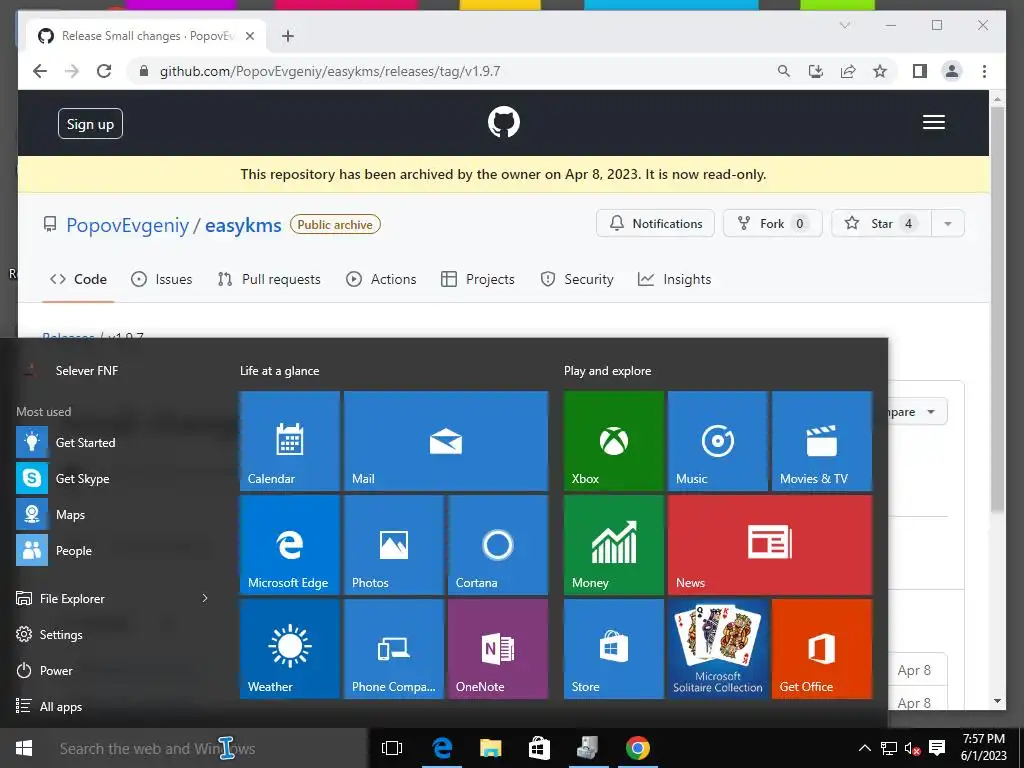The image size is (1024, 768).
Task: Open the Insights tab
Action: [x=674, y=279]
